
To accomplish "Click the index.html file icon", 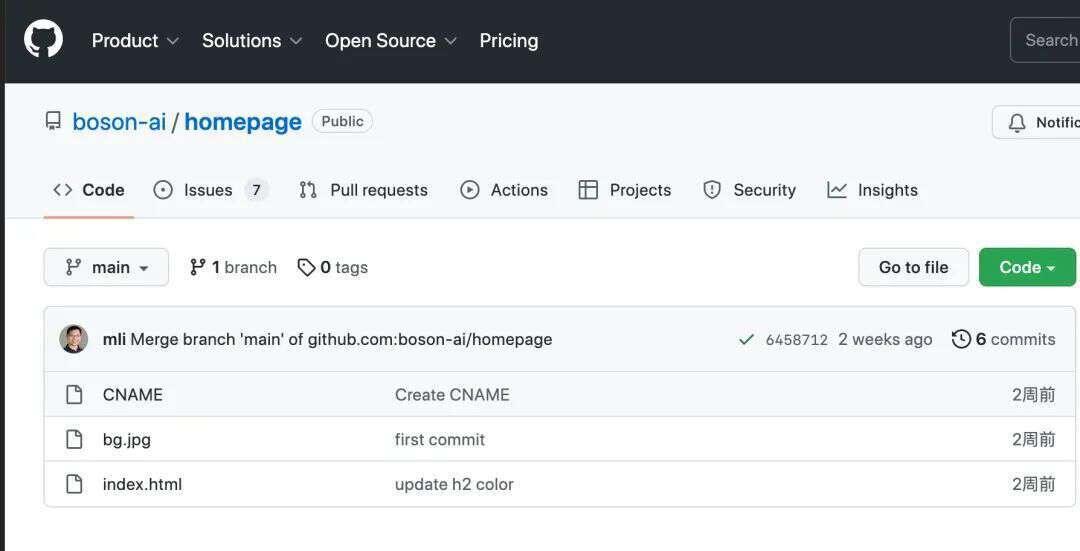I will click(x=74, y=484).
